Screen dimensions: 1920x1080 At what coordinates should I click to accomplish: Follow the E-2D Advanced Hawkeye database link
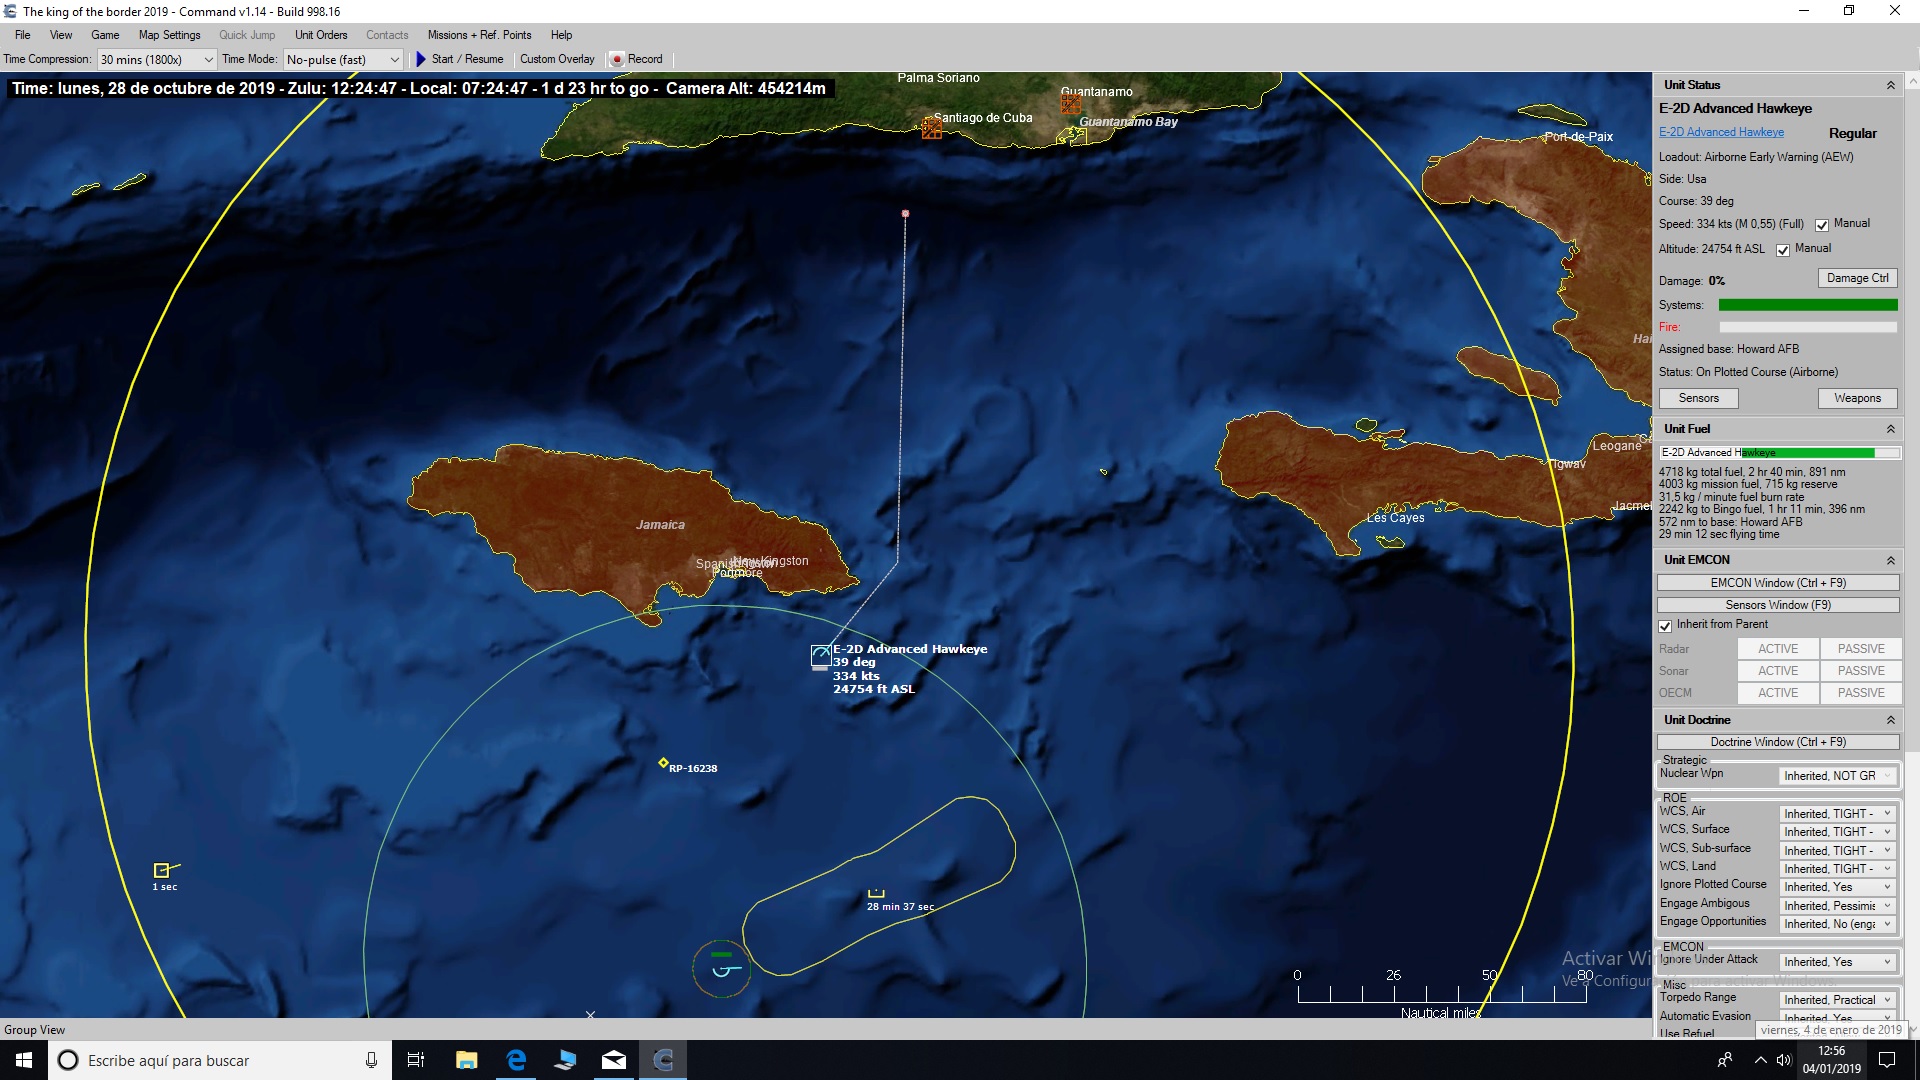(x=1720, y=131)
